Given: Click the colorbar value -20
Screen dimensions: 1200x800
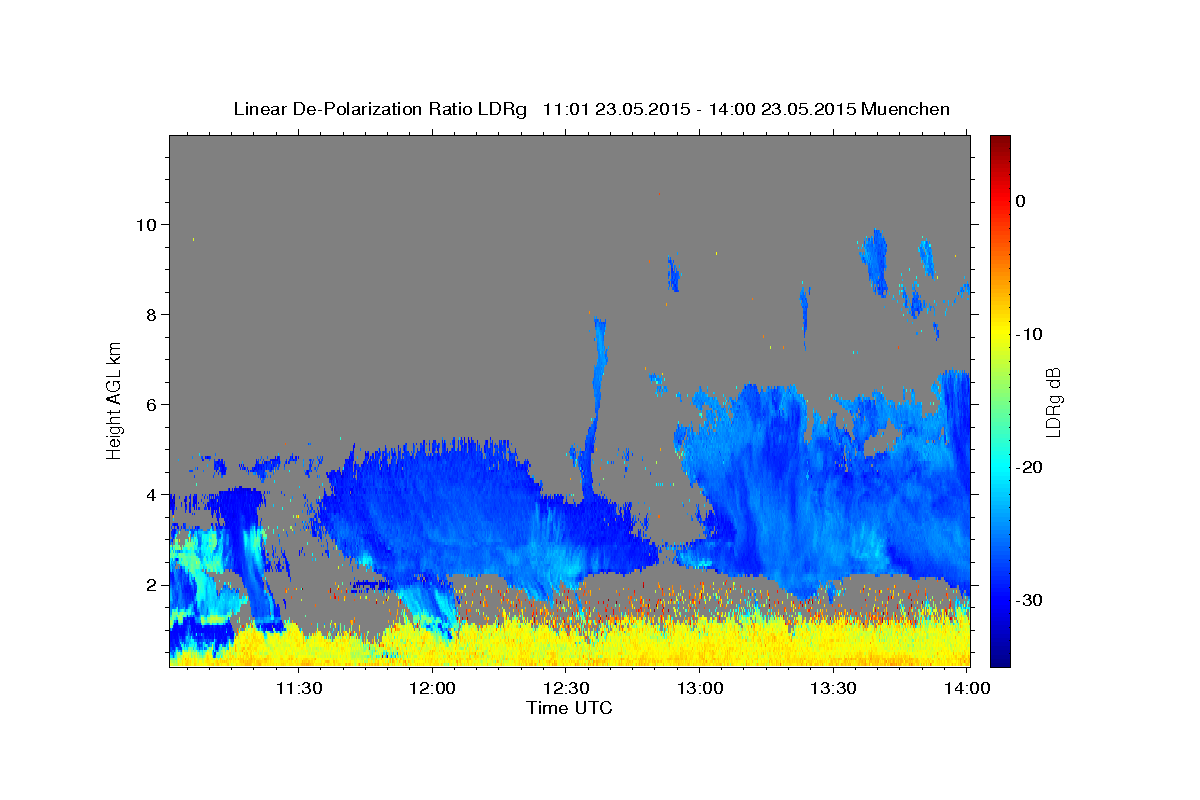Looking at the screenshot, I should [1029, 467].
